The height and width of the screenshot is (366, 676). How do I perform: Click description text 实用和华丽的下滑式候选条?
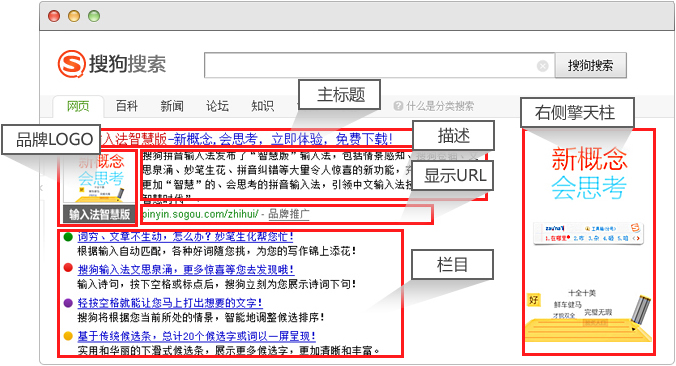click(x=228, y=350)
